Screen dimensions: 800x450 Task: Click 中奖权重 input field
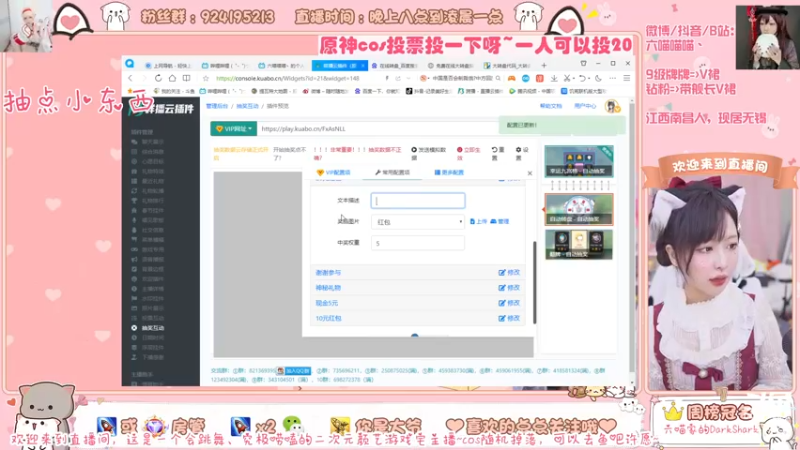pos(418,243)
